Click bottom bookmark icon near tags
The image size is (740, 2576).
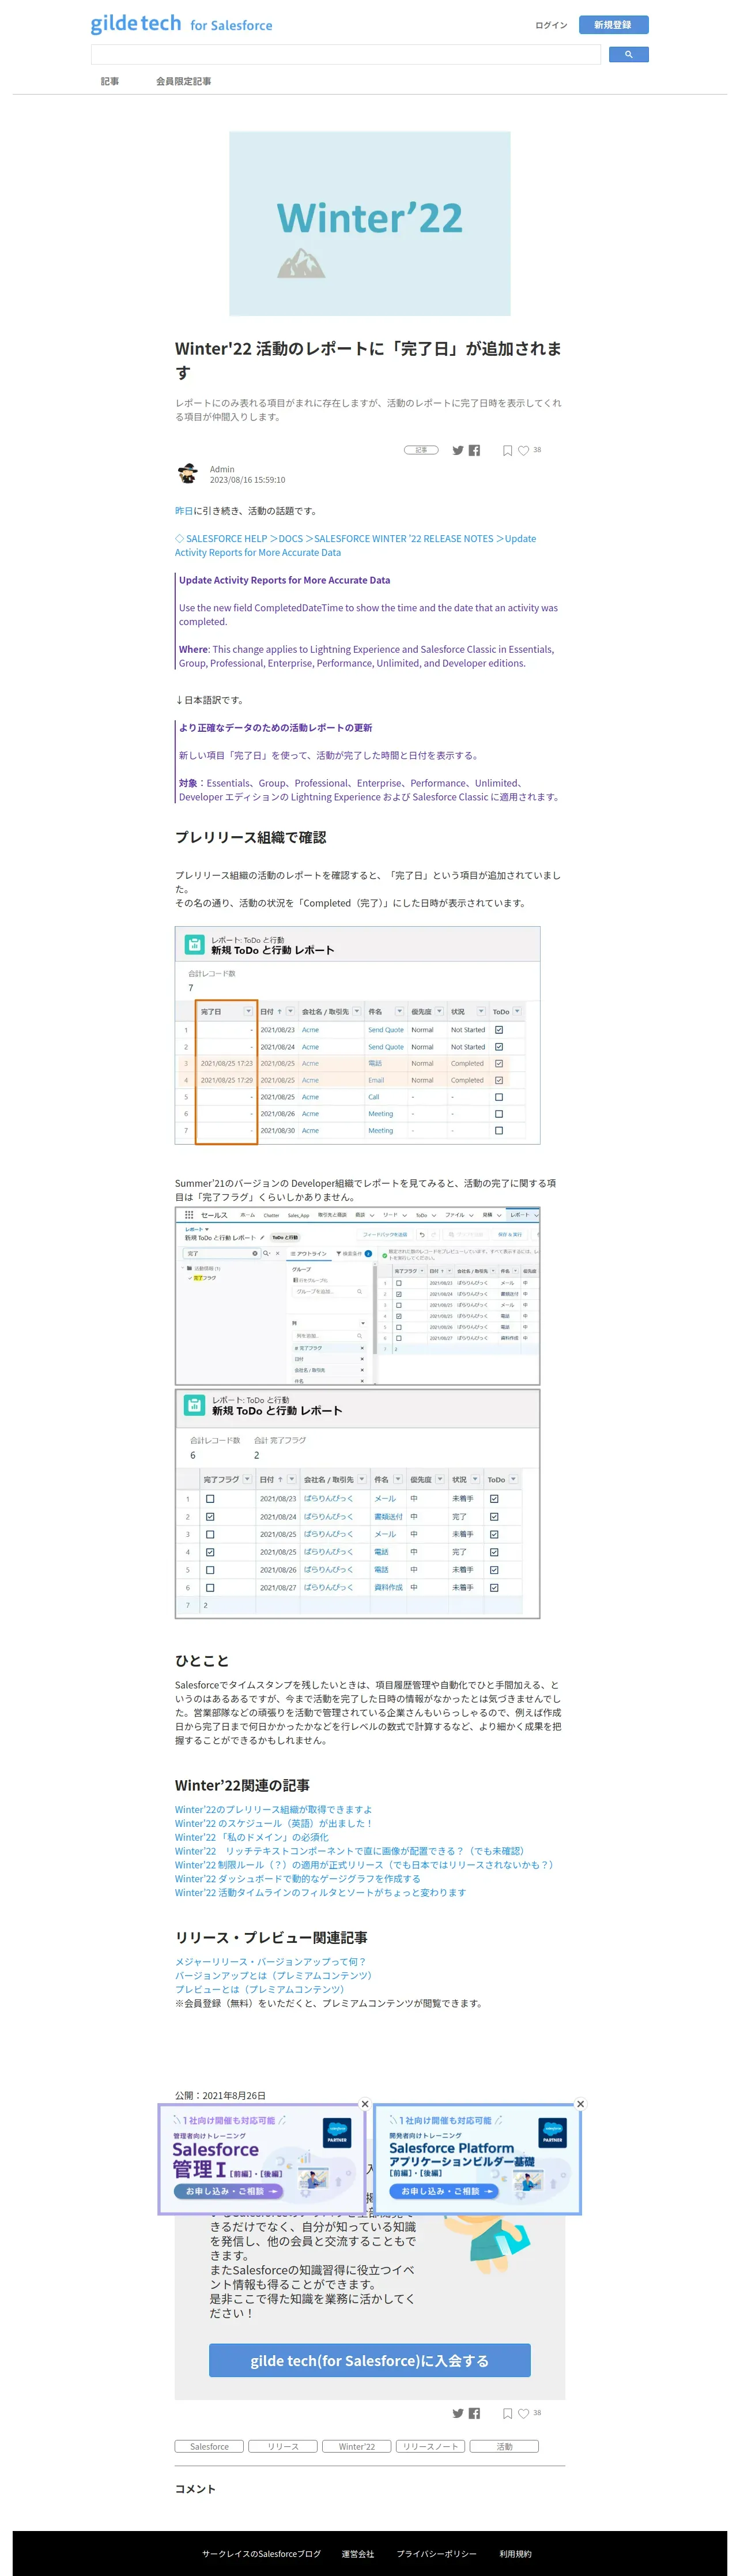pyautogui.click(x=507, y=2413)
